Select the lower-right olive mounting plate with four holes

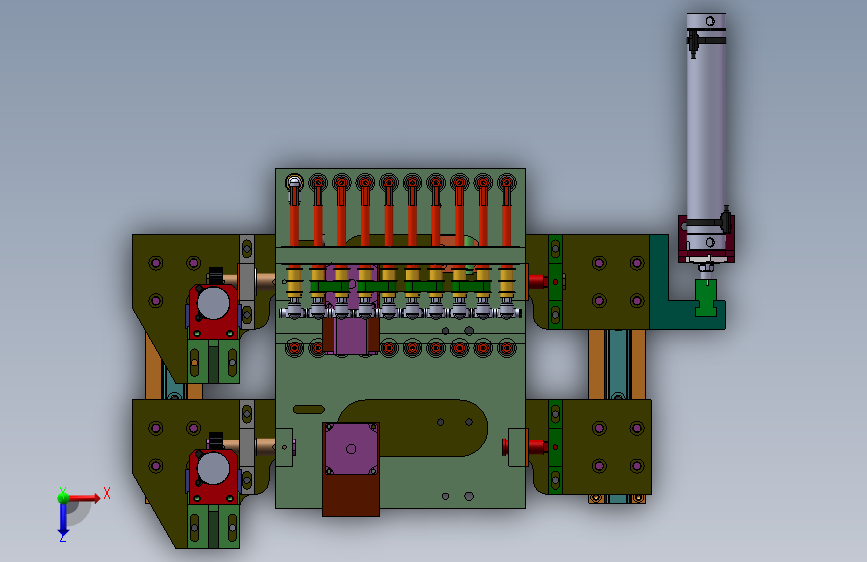point(607,447)
